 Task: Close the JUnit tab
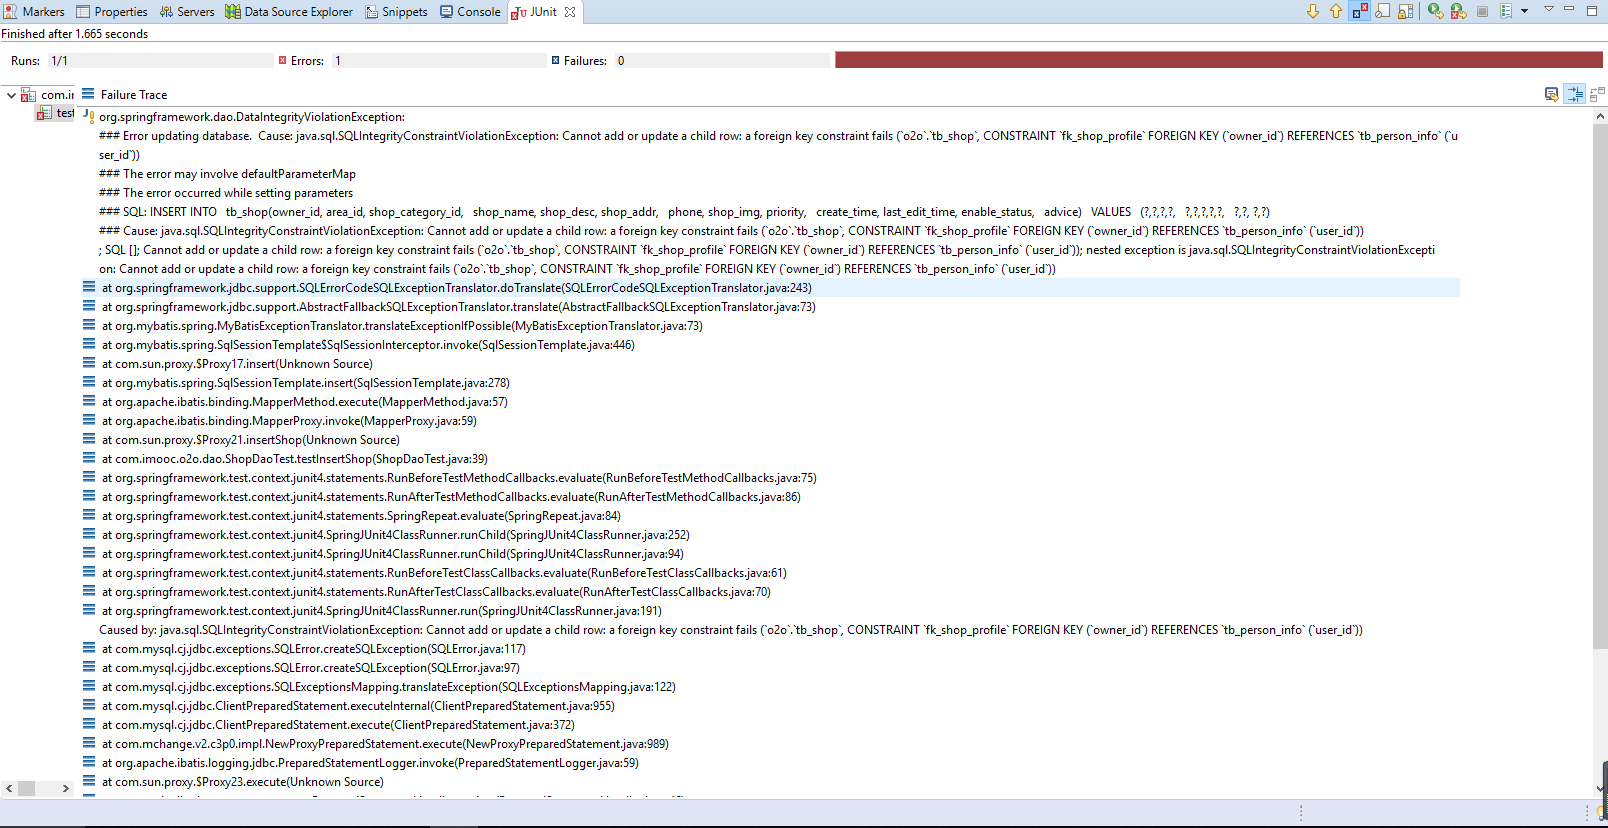point(570,12)
